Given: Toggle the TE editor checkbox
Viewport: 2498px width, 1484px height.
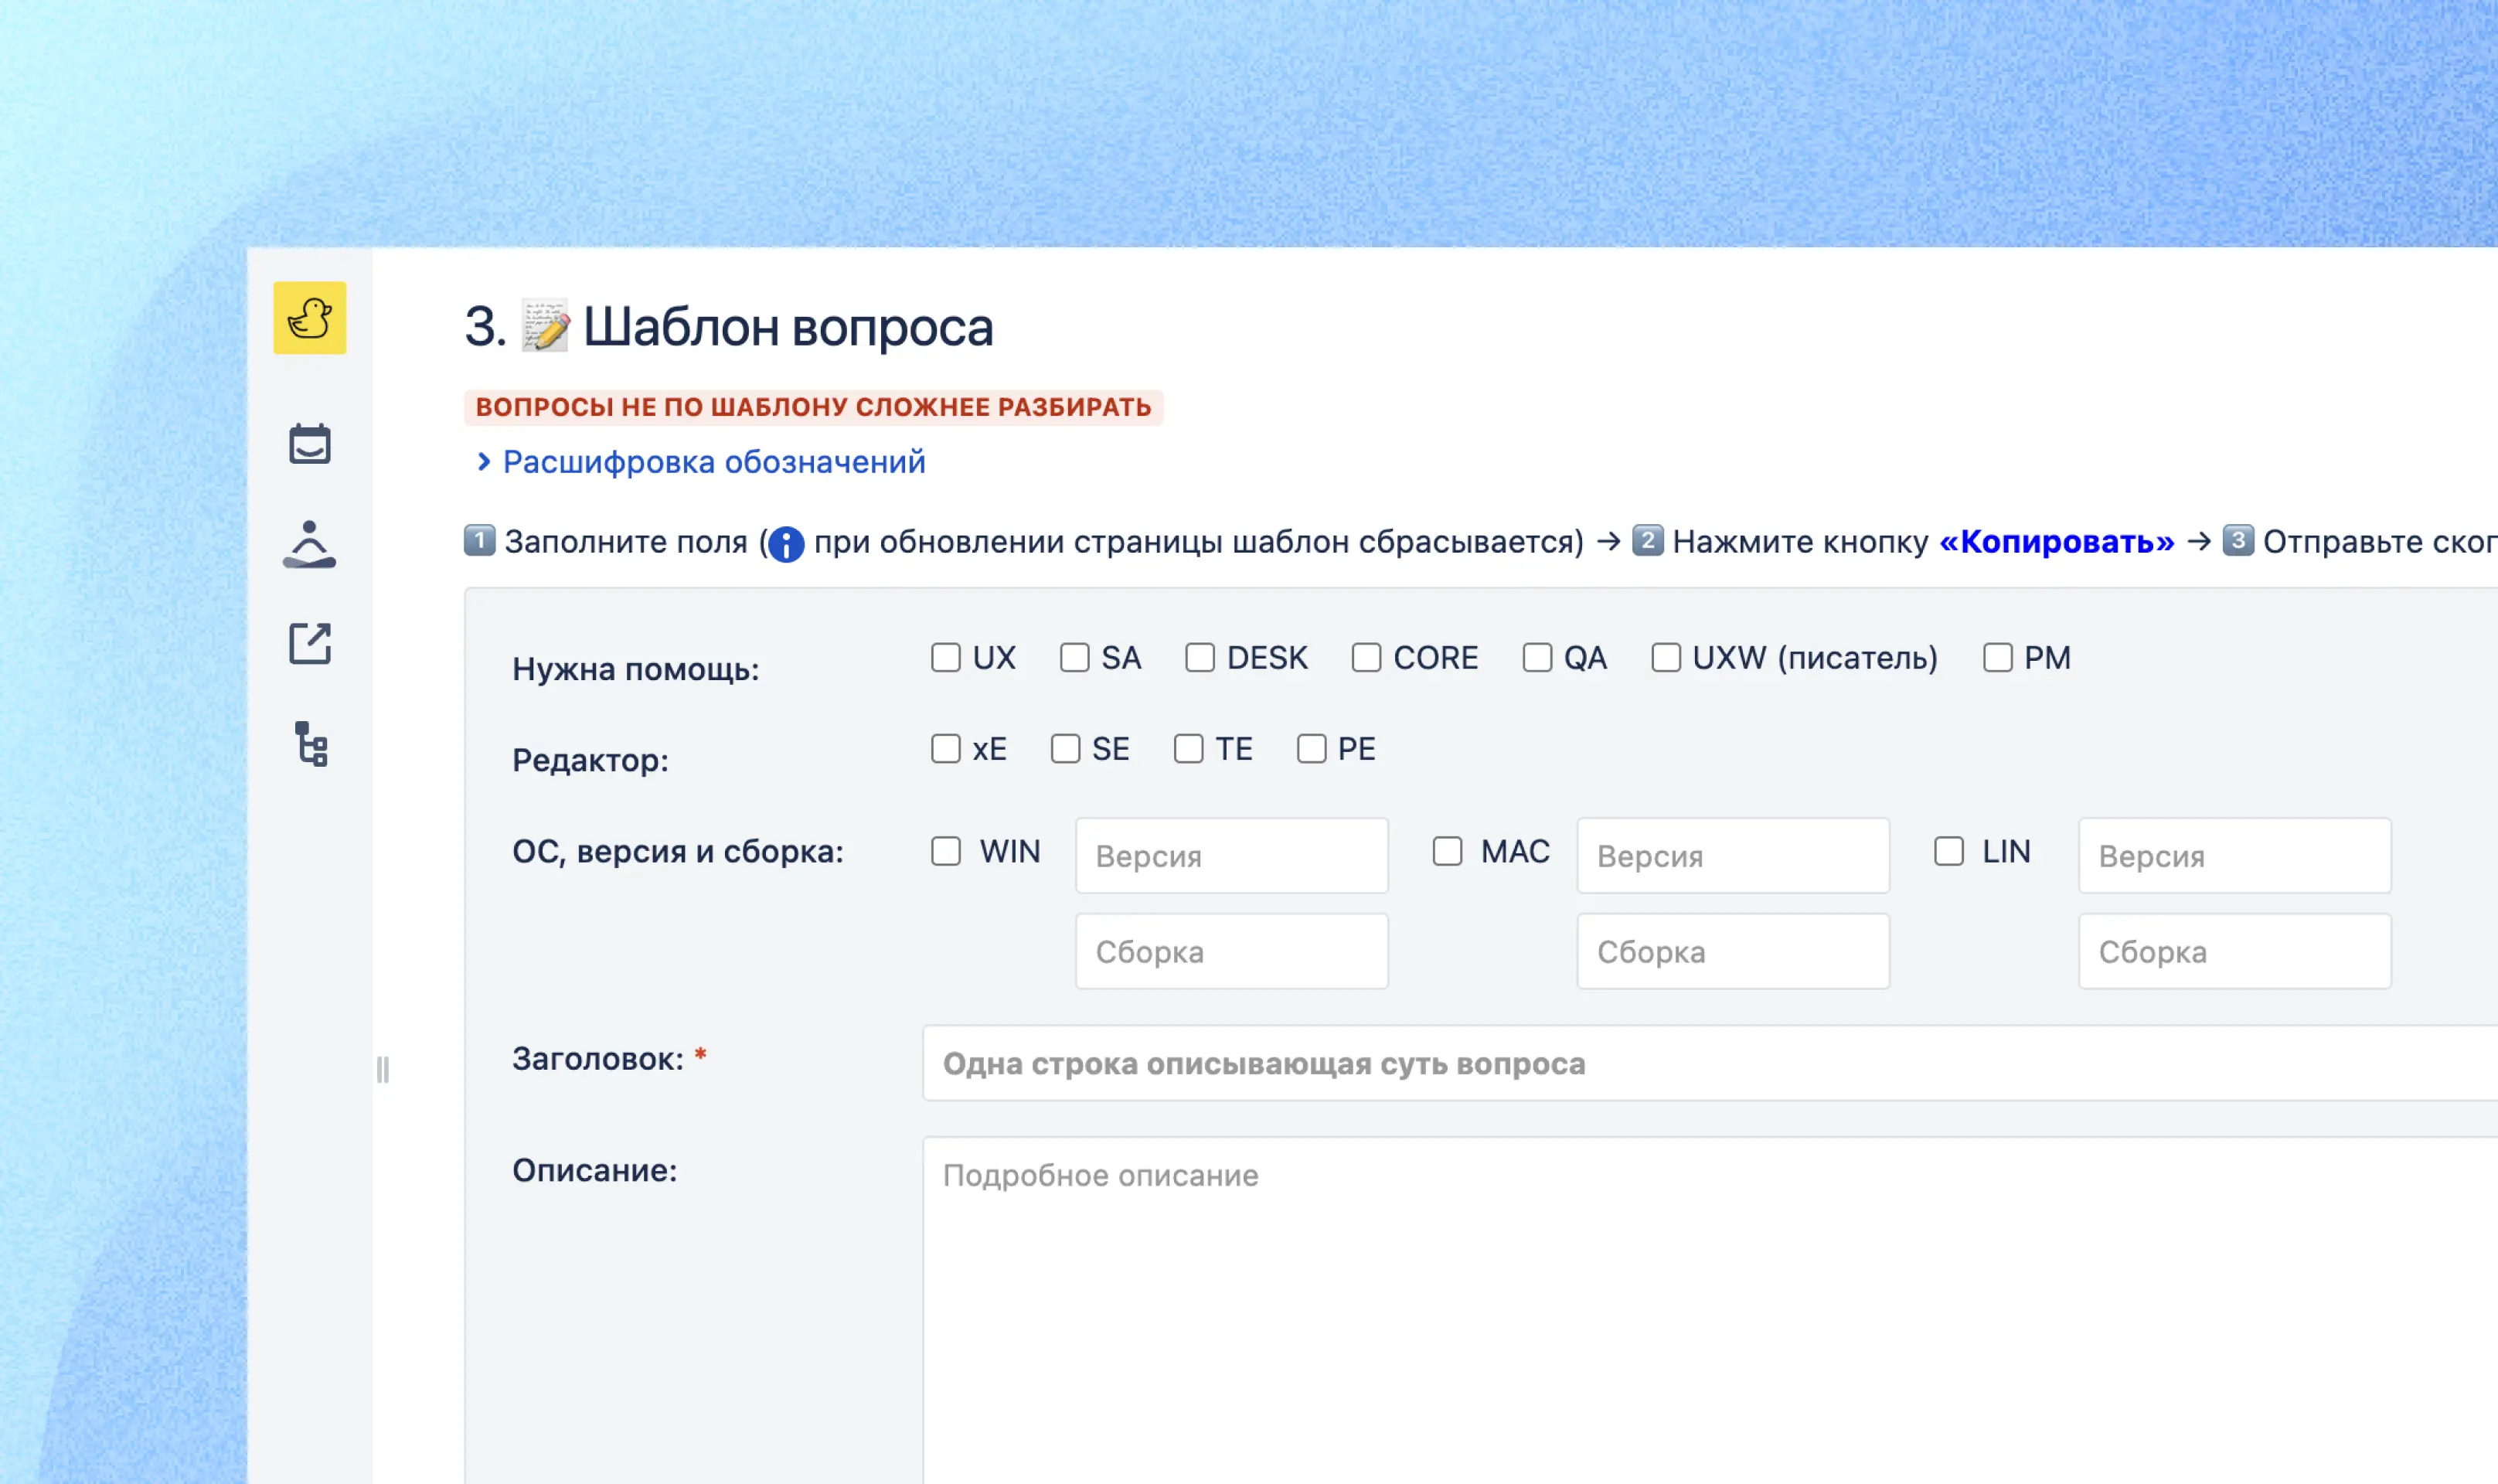Looking at the screenshot, I should (1189, 749).
